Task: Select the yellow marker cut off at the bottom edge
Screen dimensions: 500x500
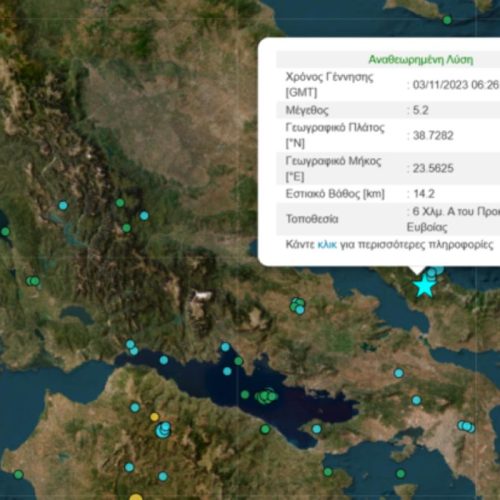Action: coord(136,497)
